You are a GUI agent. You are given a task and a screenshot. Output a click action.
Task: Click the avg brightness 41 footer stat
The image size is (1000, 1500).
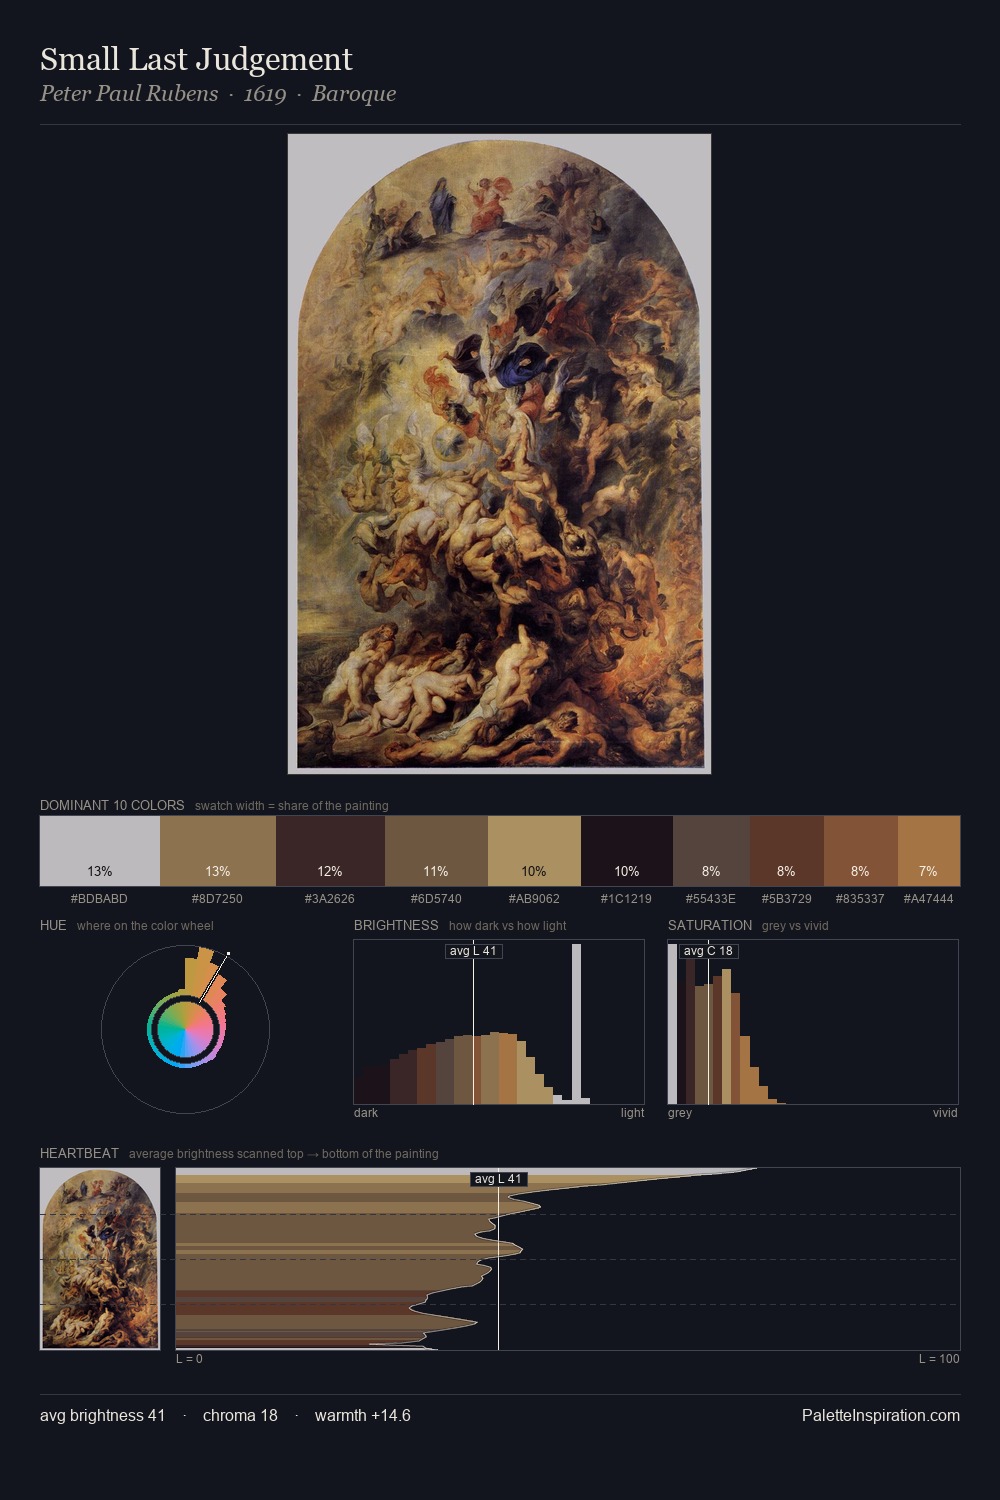(102, 1415)
